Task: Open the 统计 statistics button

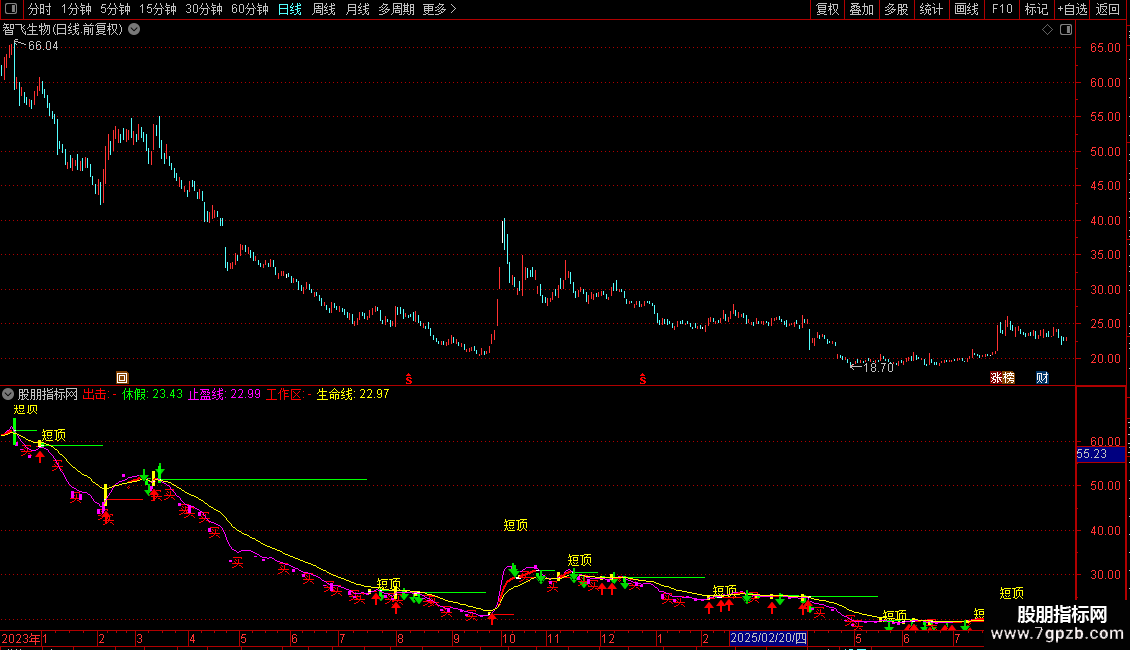Action: (x=931, y=9)
